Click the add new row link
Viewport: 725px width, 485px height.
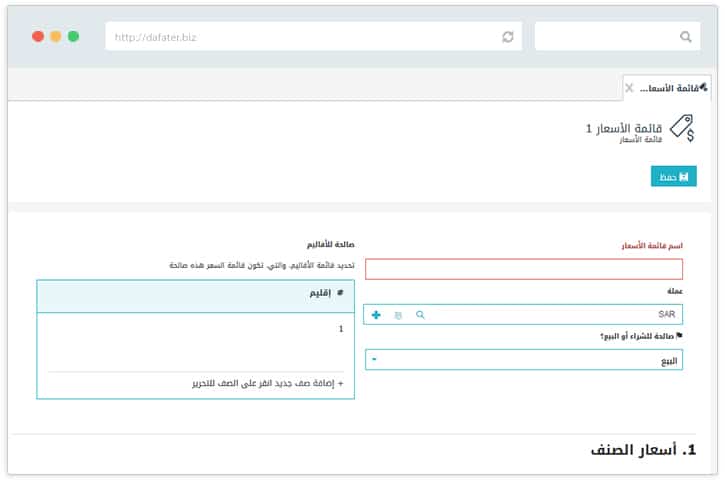click(268, 383)
